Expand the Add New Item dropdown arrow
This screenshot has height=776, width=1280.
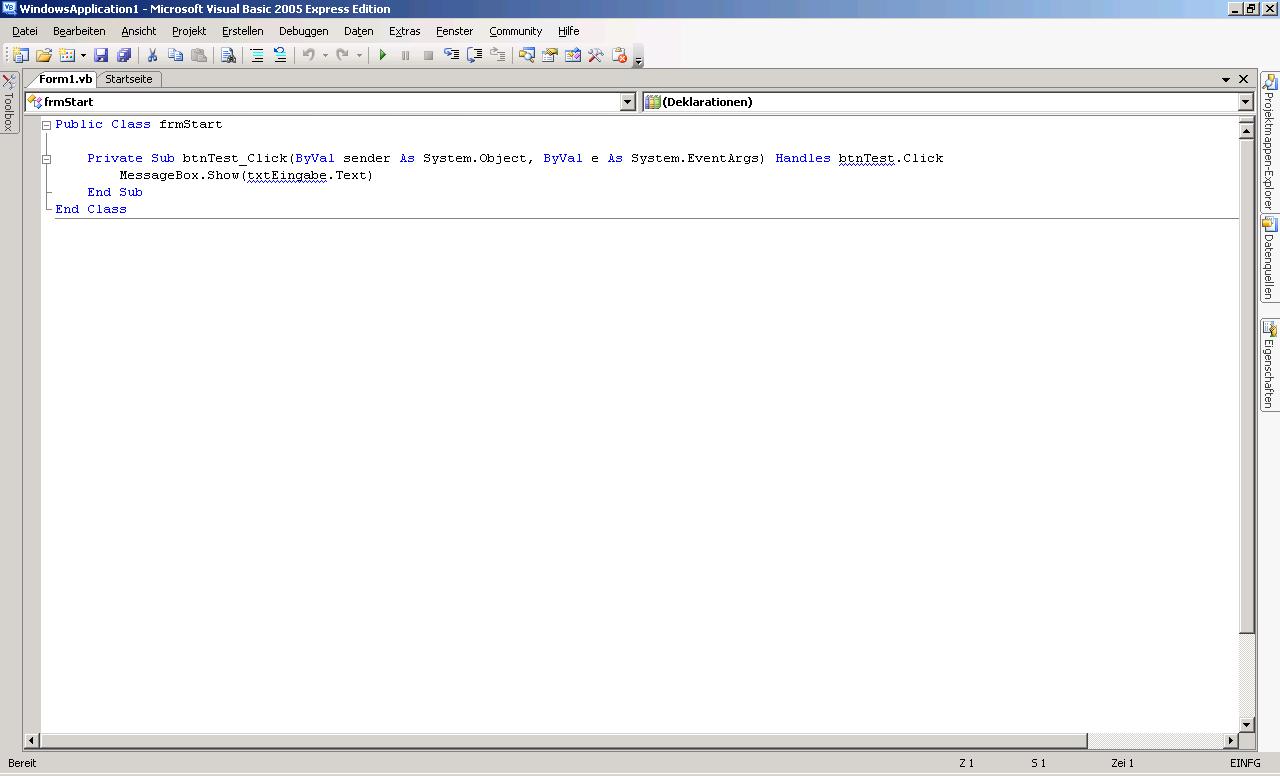pos(83,56)
